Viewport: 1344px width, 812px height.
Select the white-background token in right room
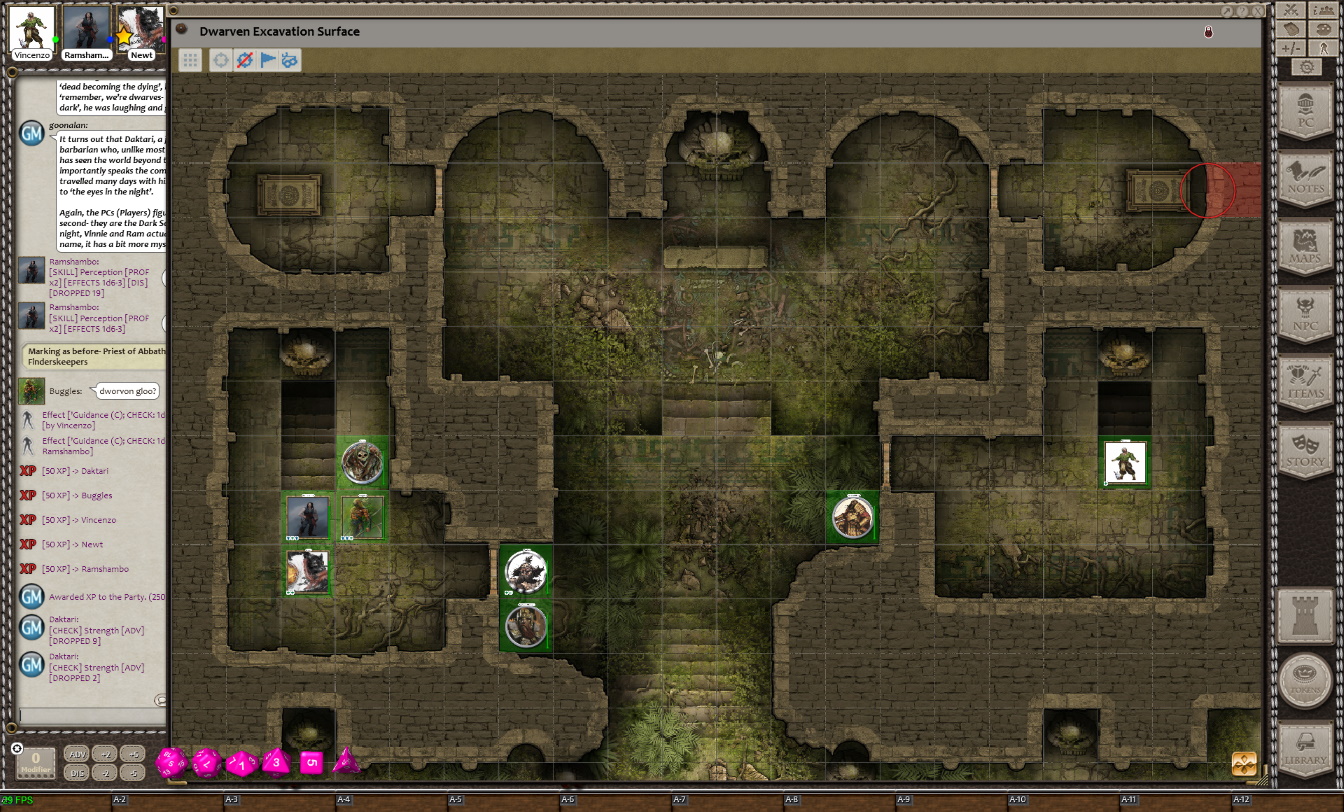(1125, 463)
